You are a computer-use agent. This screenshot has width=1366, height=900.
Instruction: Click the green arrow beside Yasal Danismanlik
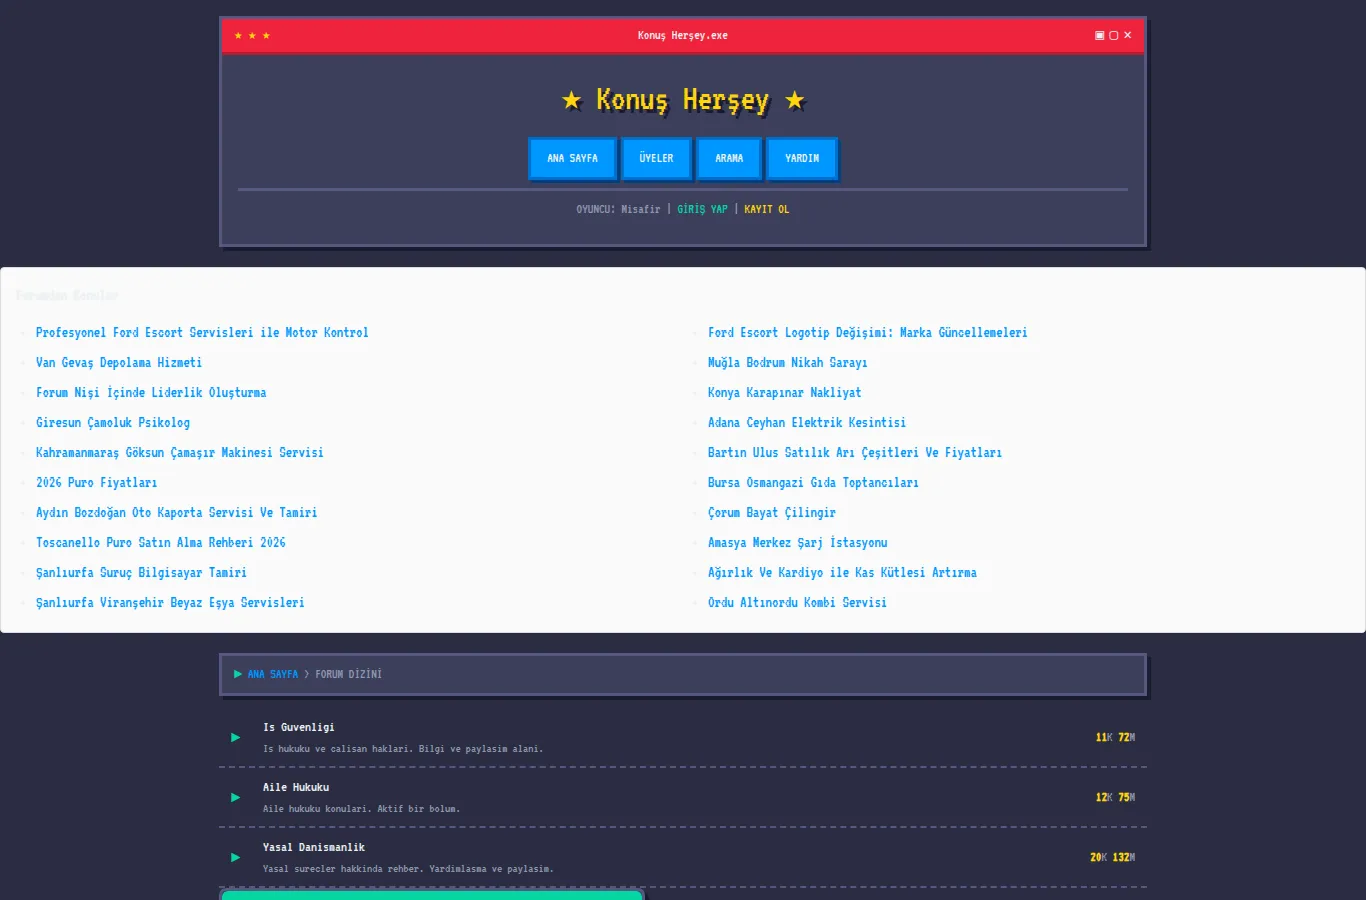coord(236,857)
